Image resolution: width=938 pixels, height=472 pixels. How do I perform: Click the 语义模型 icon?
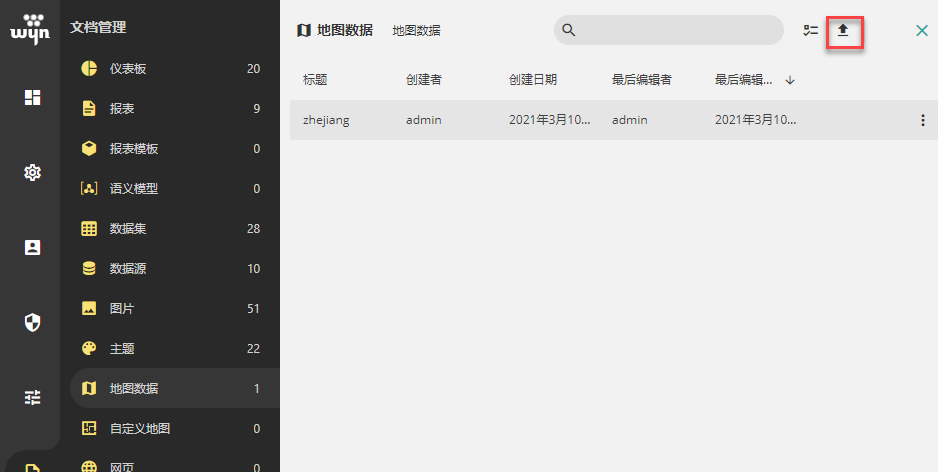click(x=89, y=189)
